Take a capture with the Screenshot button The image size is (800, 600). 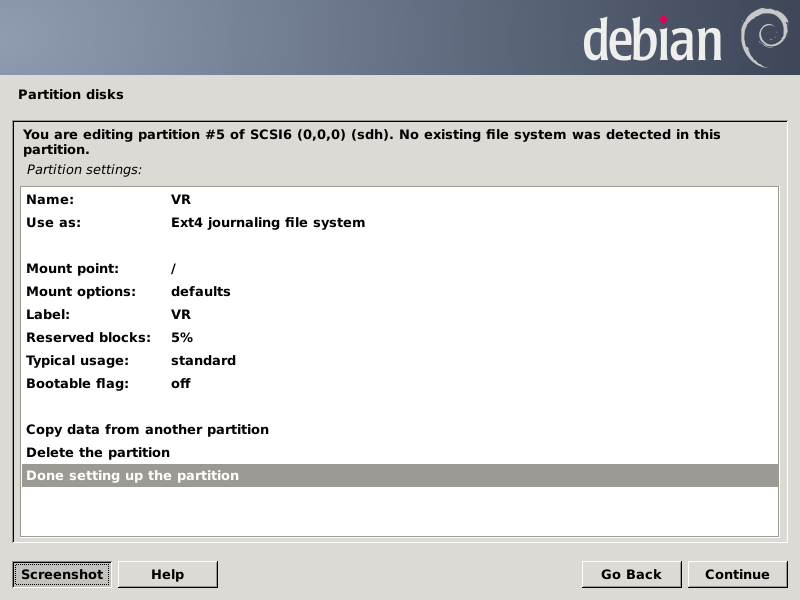[62, 574]
